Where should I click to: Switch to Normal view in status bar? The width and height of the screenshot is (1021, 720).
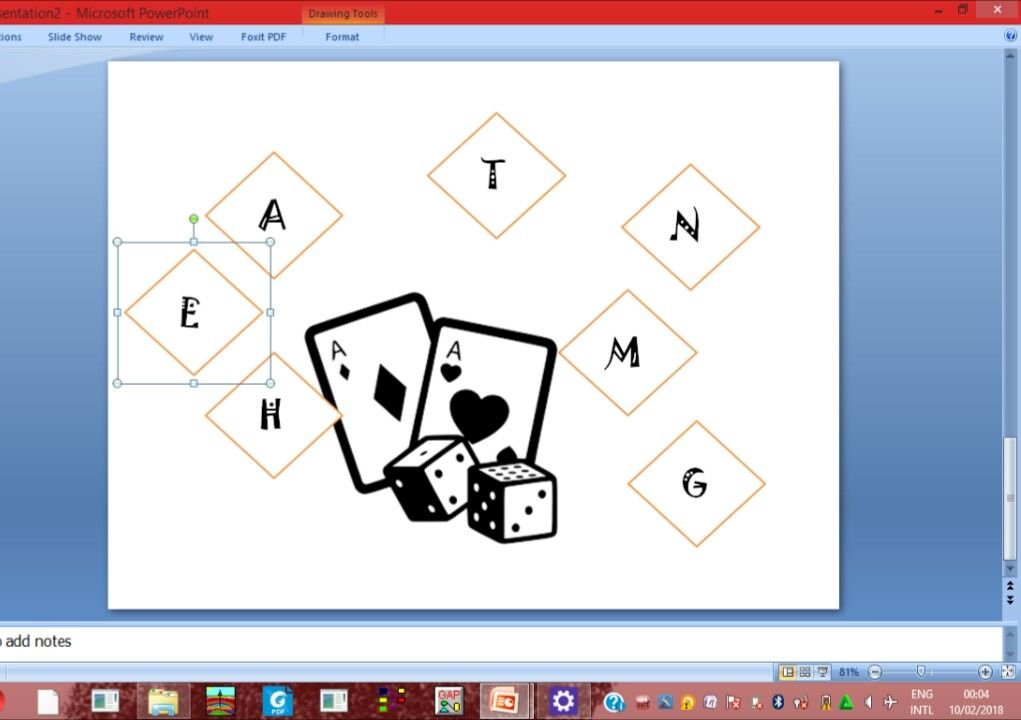coord(787,671)
